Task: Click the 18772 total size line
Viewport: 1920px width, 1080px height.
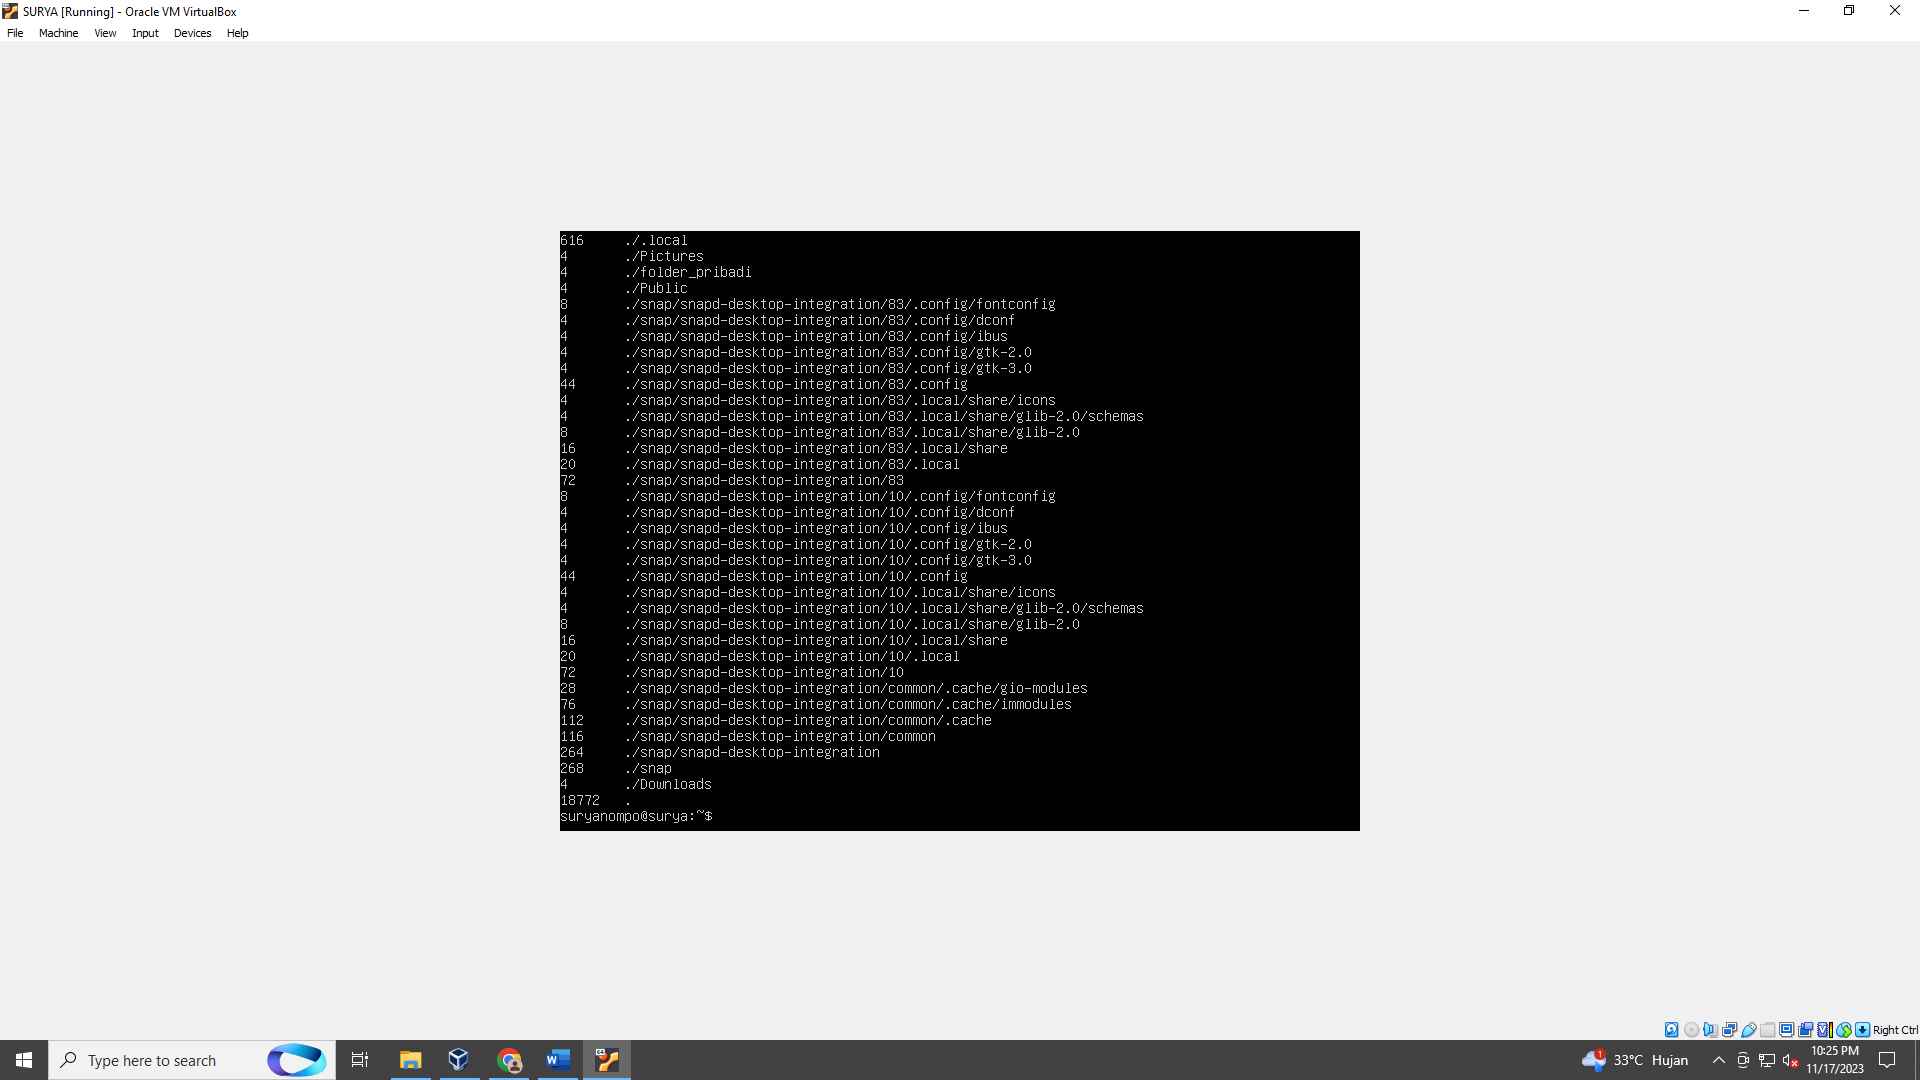Action: click(596, 800)
